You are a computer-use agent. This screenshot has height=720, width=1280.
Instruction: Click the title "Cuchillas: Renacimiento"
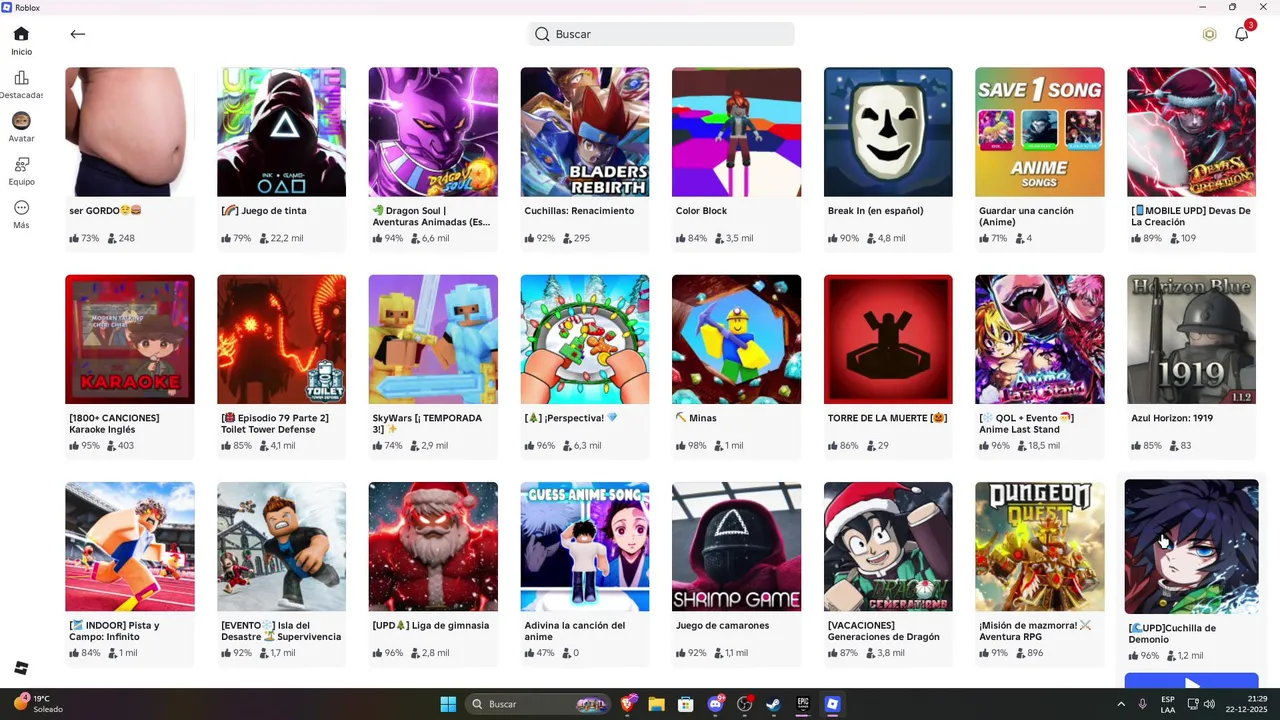coord(579,211)
